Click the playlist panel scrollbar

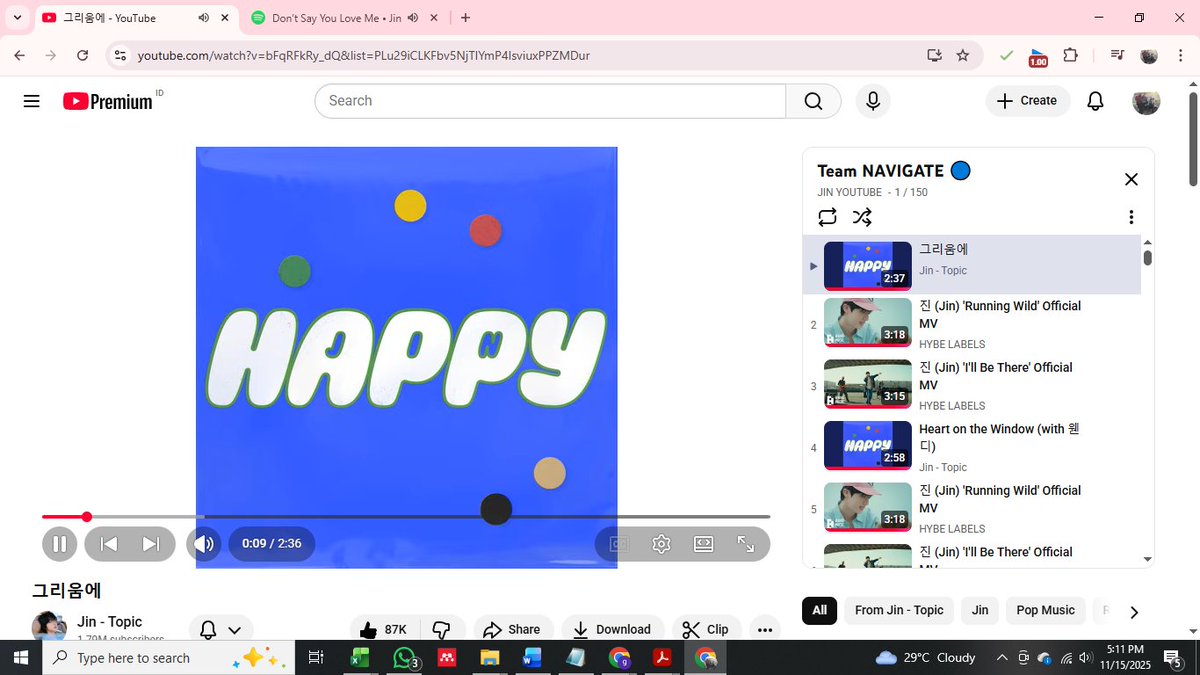pyautogui.click(x=1148, y=257)
